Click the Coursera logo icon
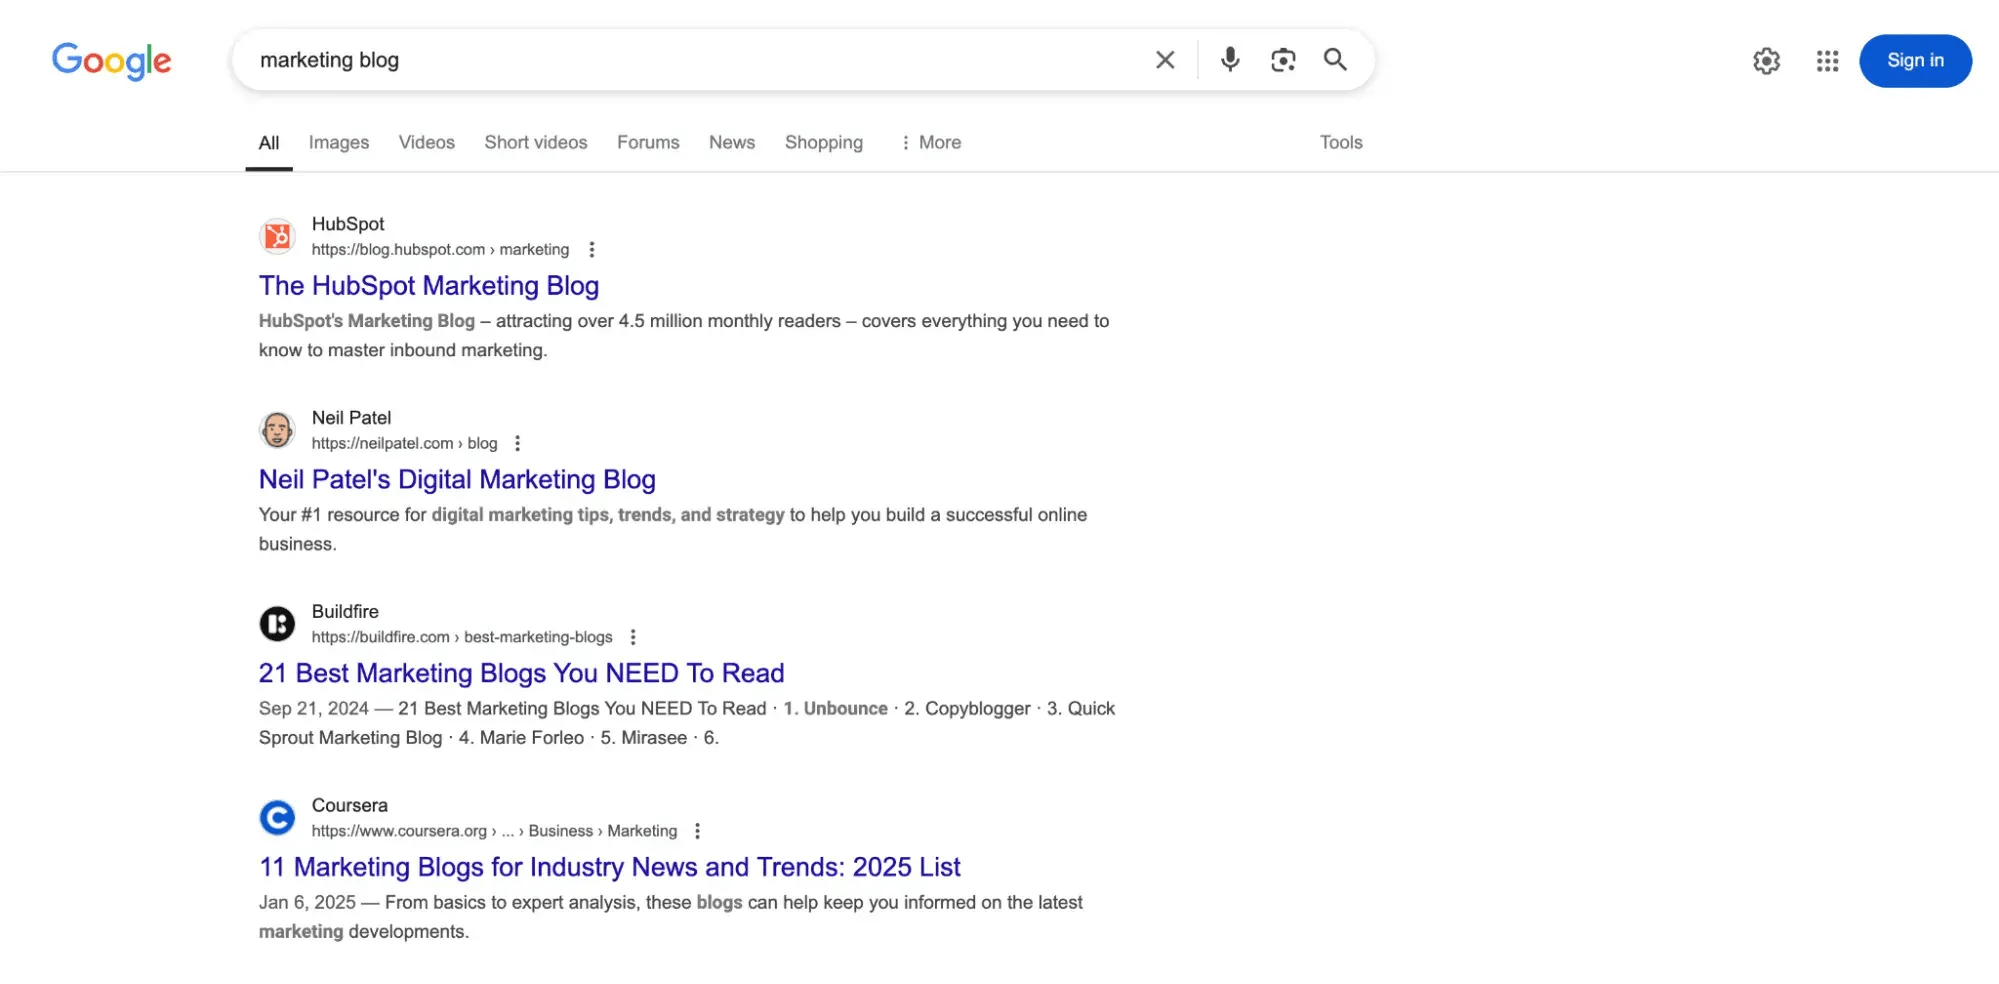Screen dimensions: 1999x984 pos(277,817)
